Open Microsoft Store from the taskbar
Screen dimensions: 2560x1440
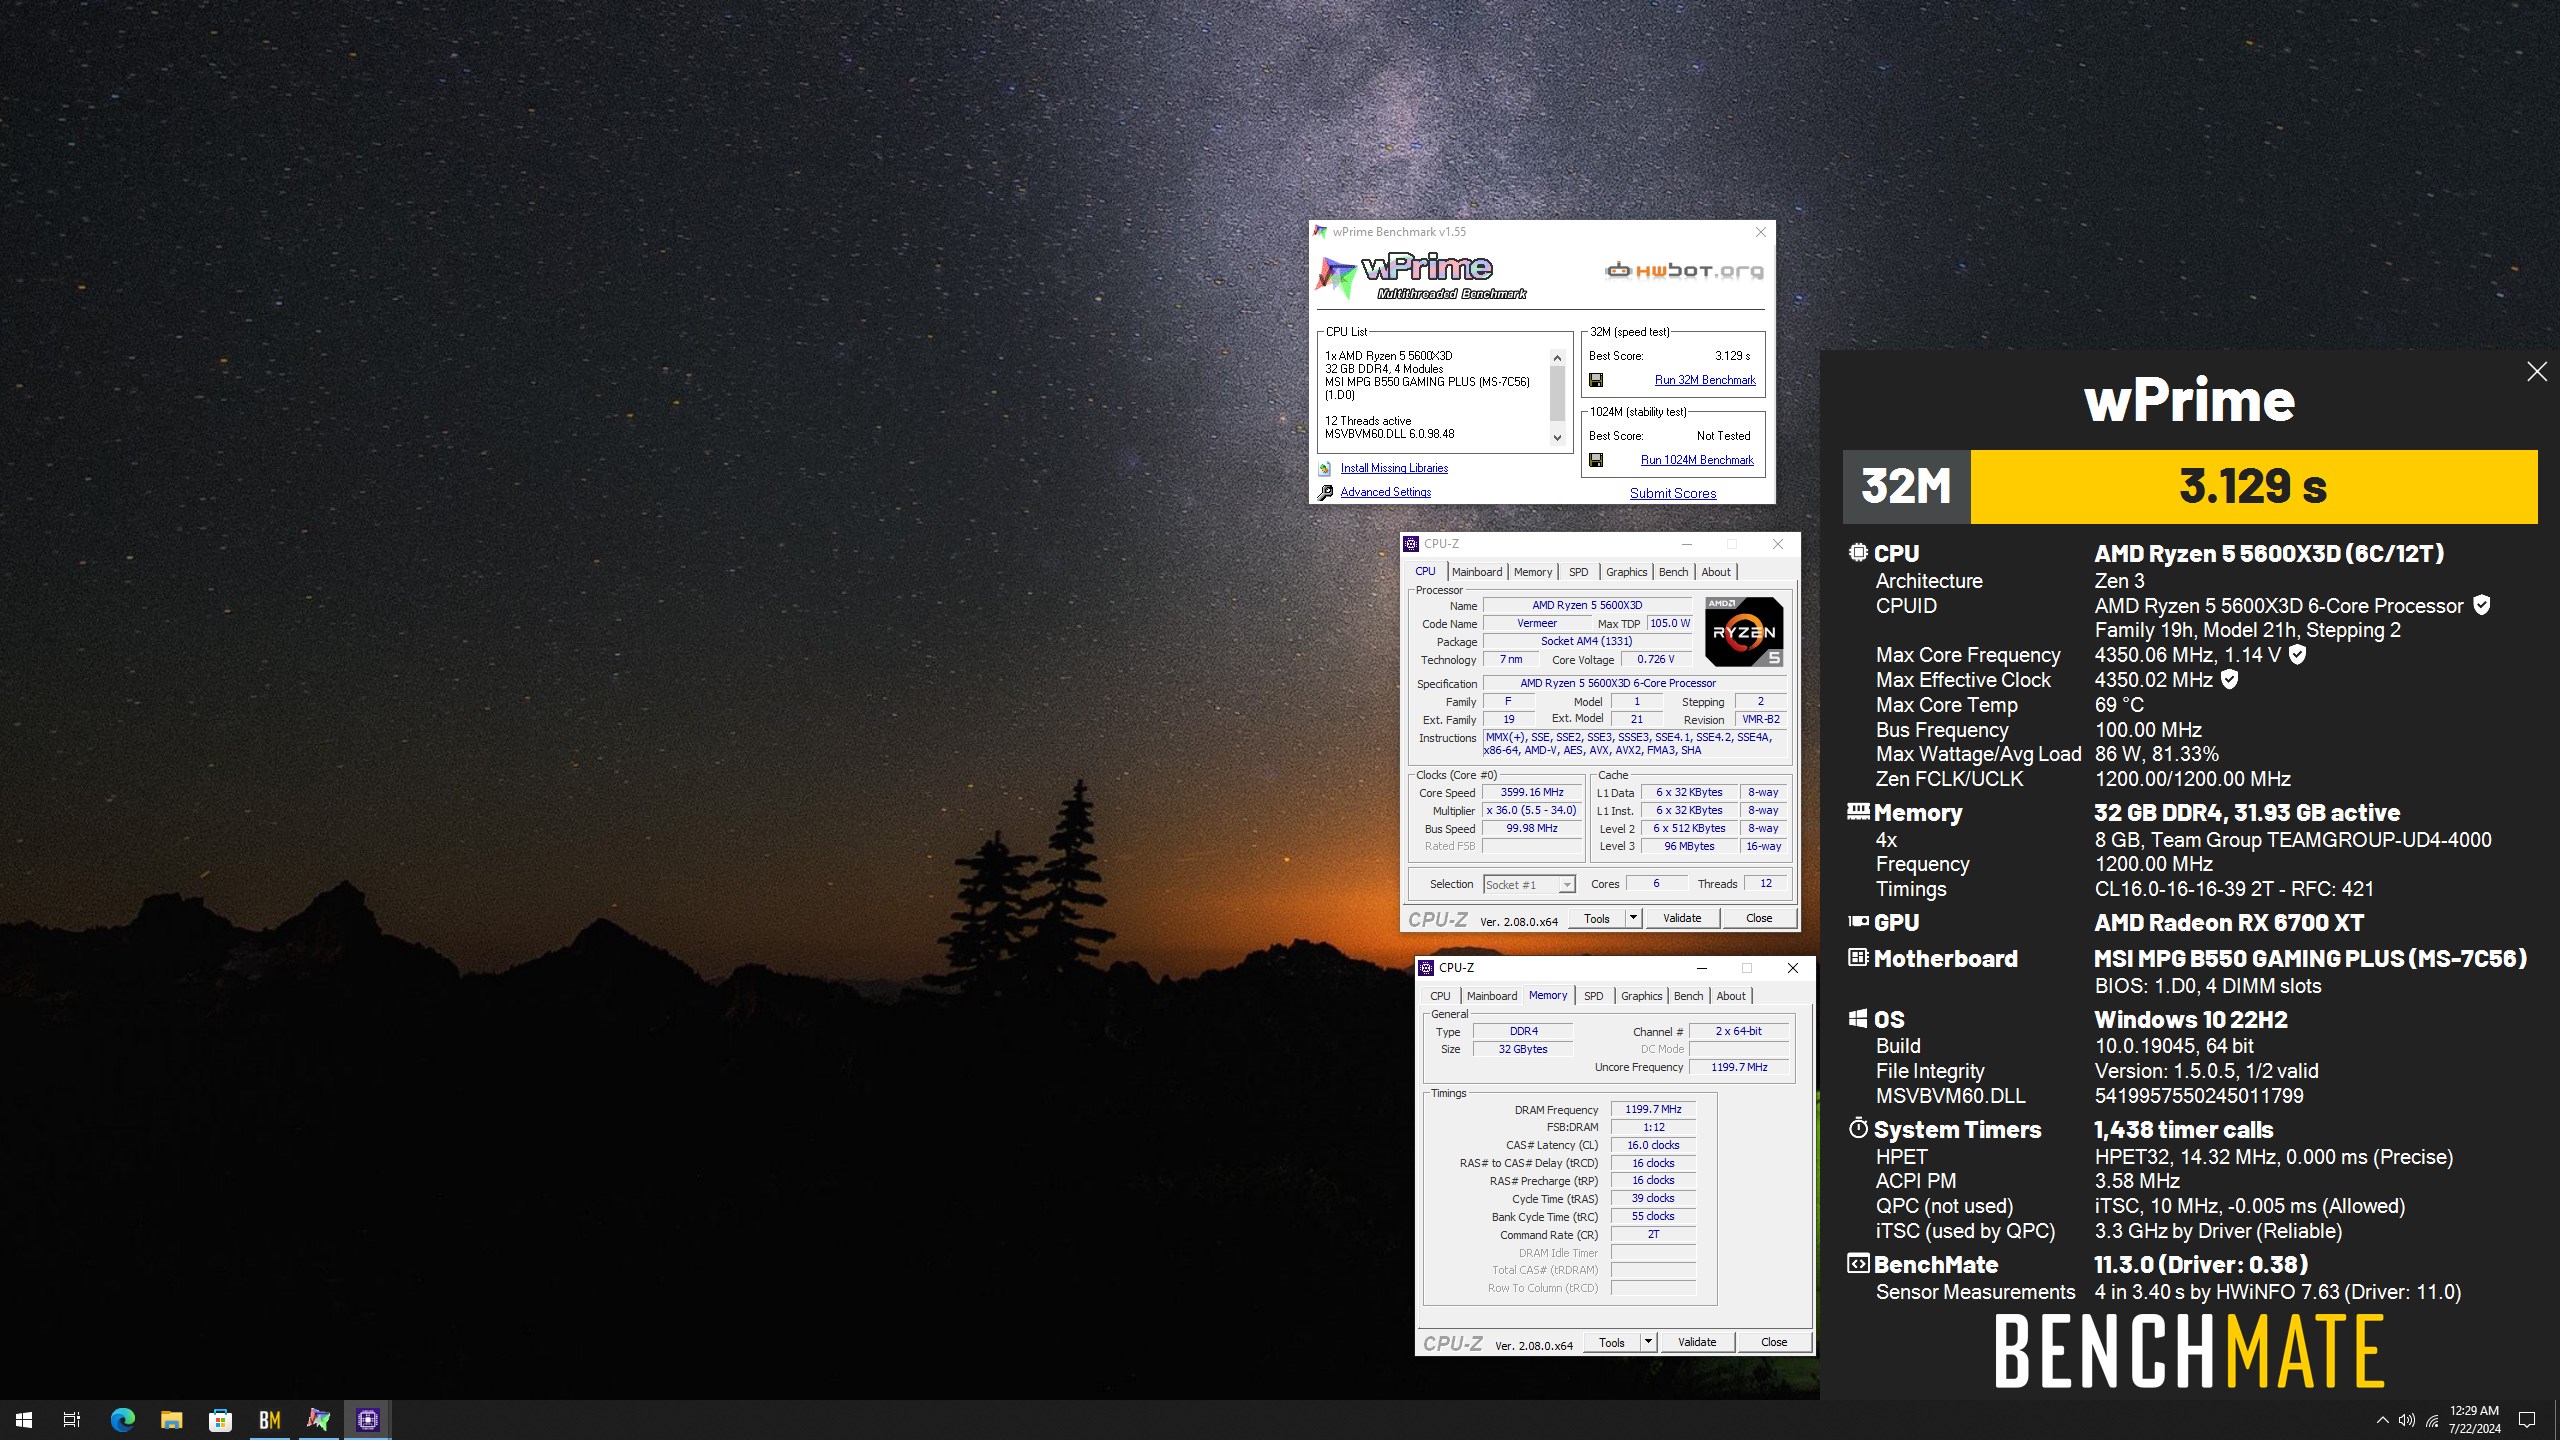(220, 1419)
